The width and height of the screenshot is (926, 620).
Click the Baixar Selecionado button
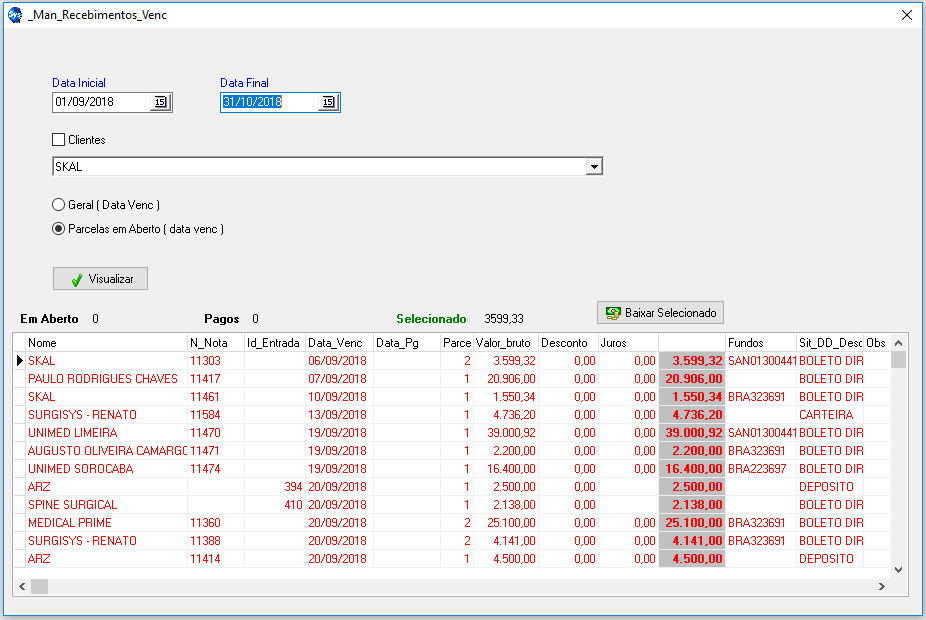tap(660, 313)
